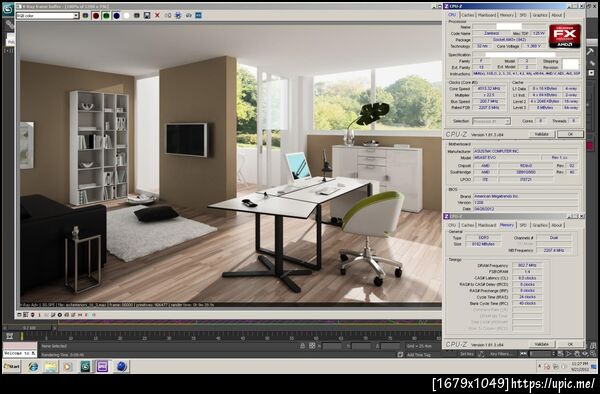600x394 pixels.
Task: Toggle the green channel in V-Ray frame buffer
Action: 106,15
